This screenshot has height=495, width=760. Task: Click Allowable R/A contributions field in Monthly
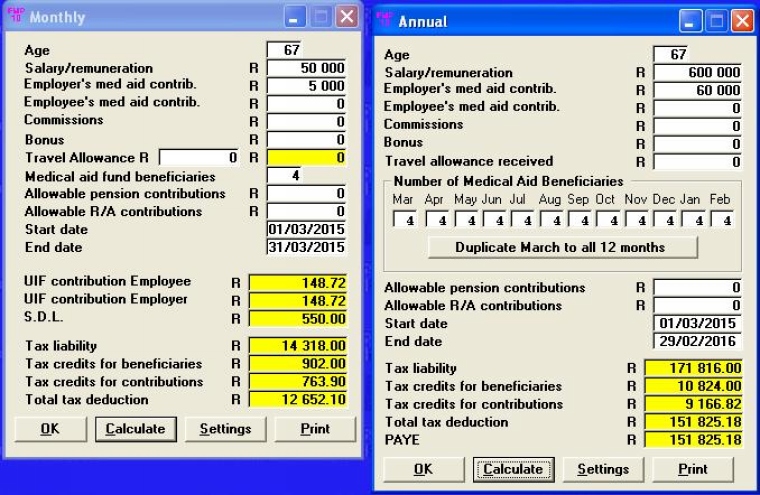click(306, 211)
